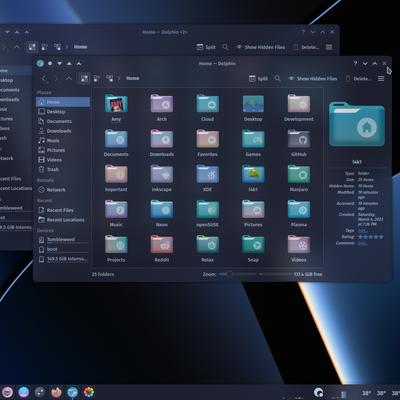Click Delete in the front Dolphin toolbar
The height and width of the screenshot is (400, 400).
click(x=358, y=79)
